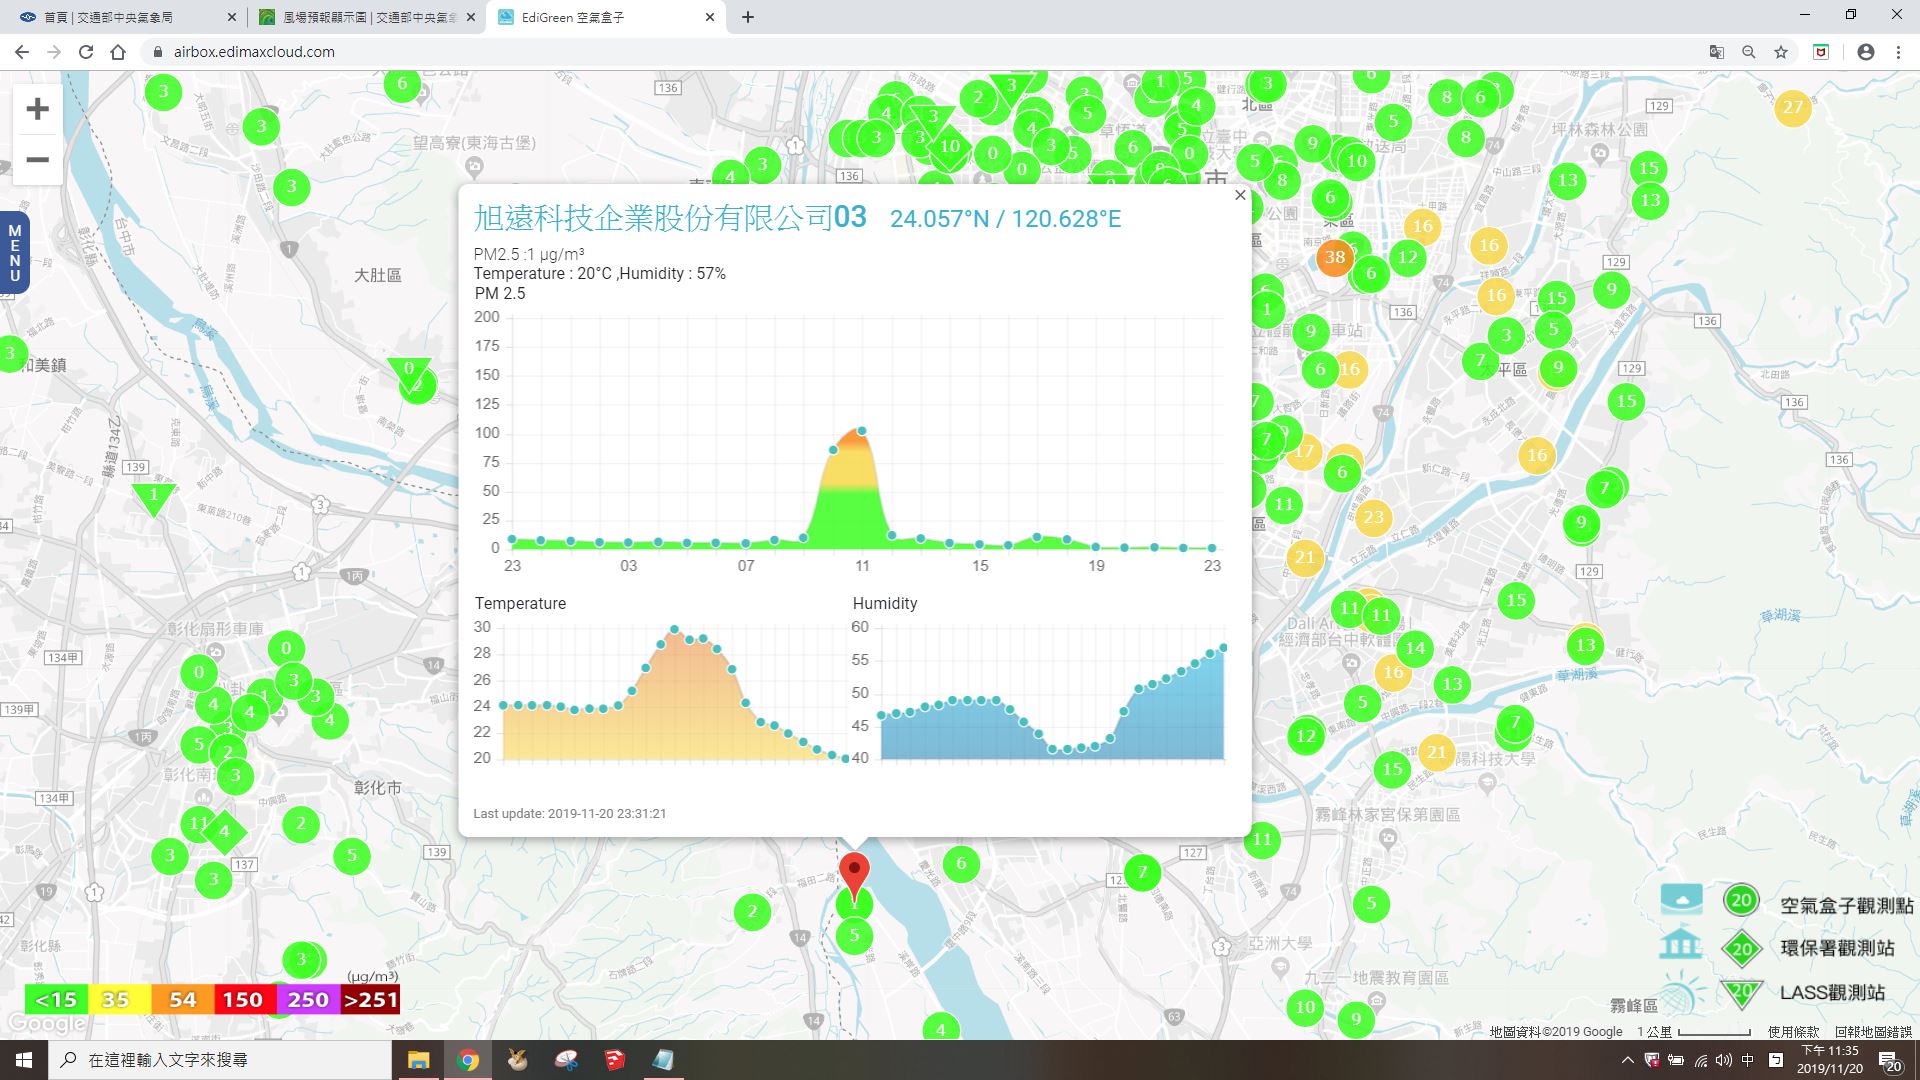Click the translate page icon
Viewport: 1920px width, 1080px height.
1716,52
